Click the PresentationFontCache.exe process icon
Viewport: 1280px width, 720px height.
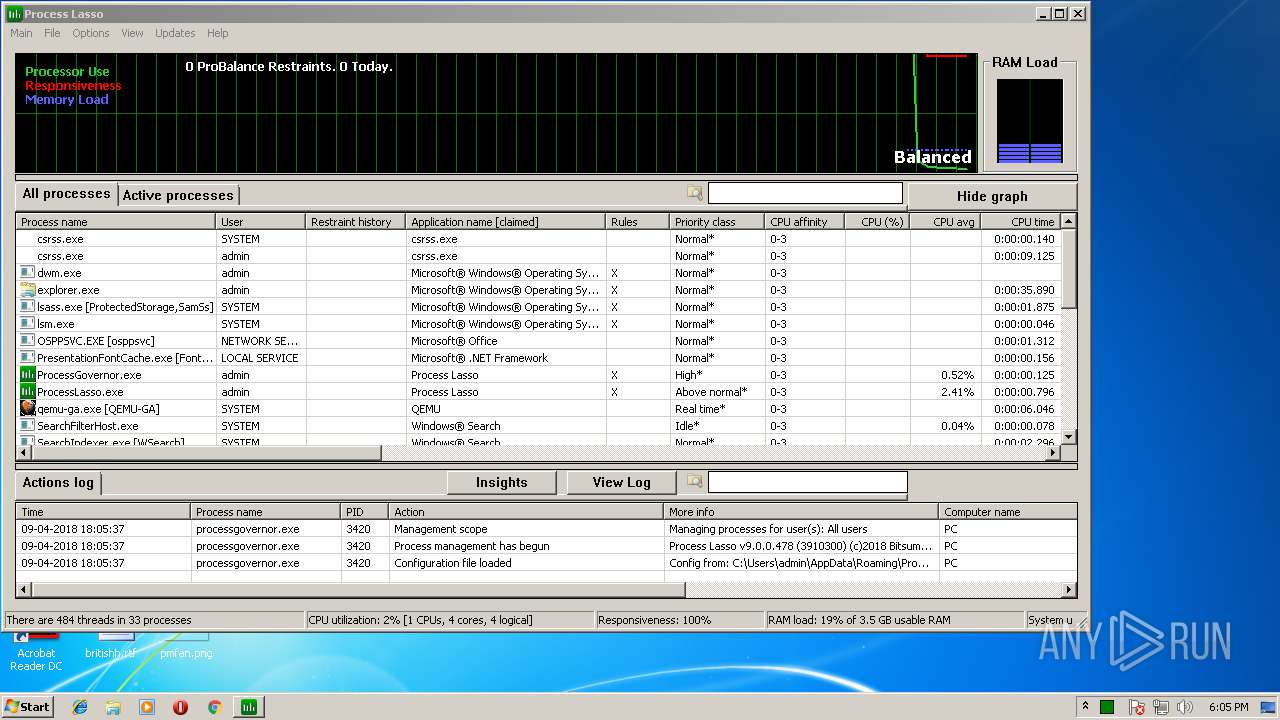[28, 358]
